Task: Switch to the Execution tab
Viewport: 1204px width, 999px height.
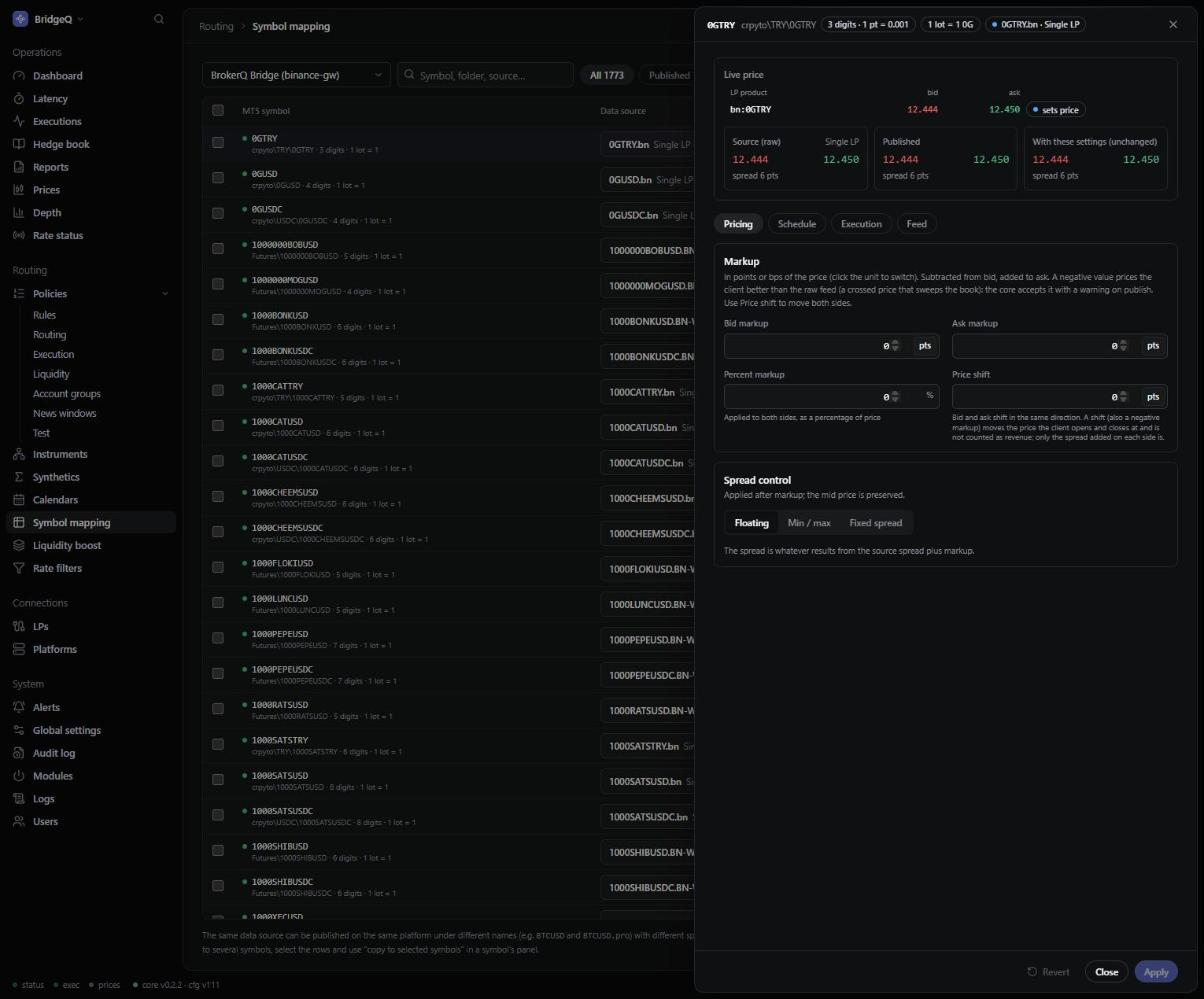Action: click(x=861, y=224)
